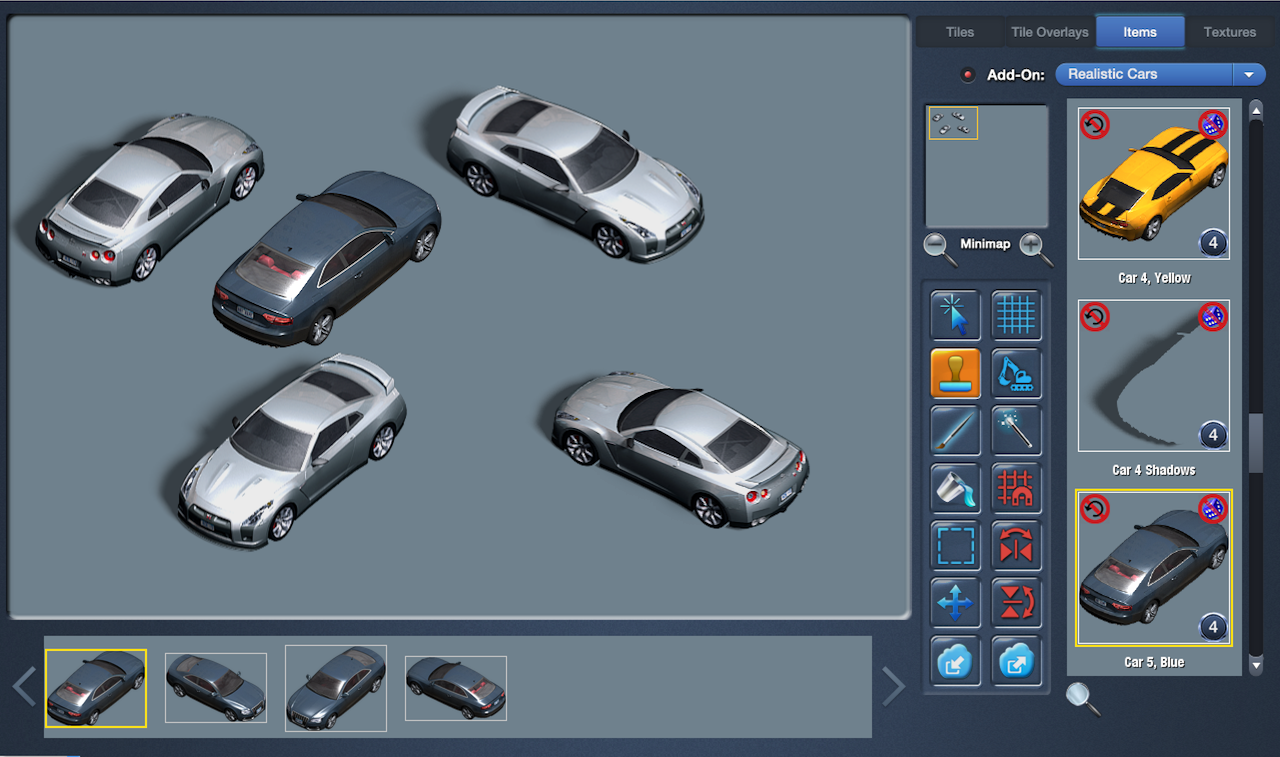
Task: Select the pointer selection tool
Action: (956, 315)
